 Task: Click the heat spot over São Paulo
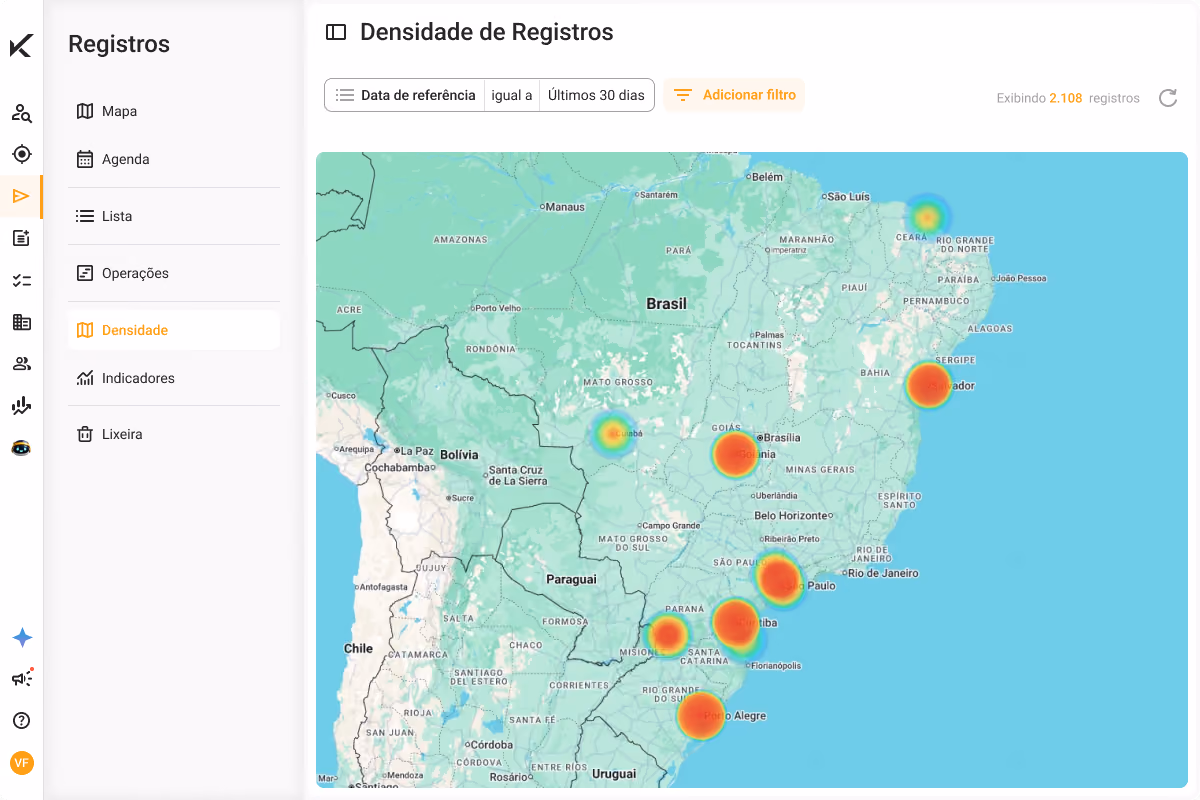tap(779, 580)
